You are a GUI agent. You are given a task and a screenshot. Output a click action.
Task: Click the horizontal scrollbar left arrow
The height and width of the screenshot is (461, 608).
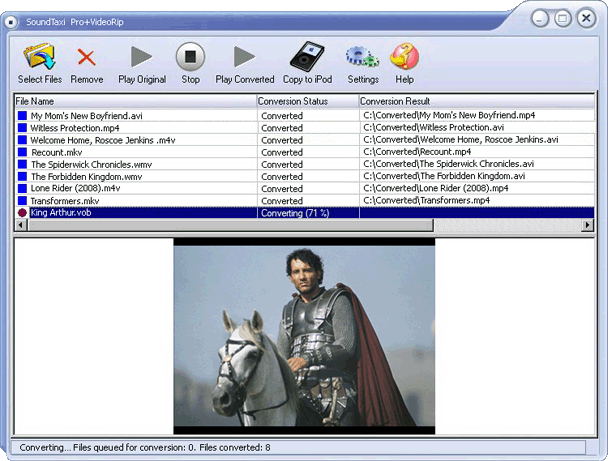[21, 224]
